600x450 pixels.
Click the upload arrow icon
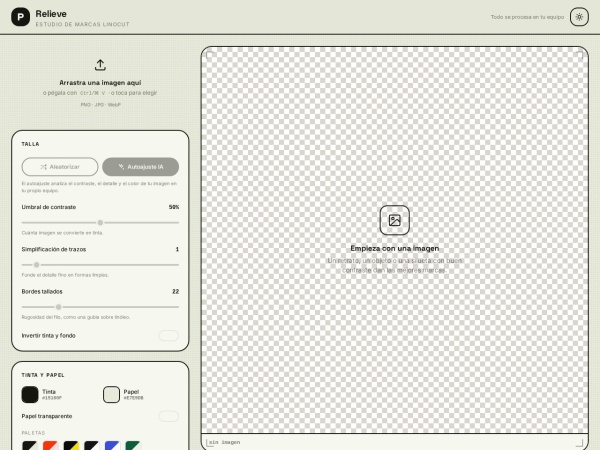pyautogui.click(x=100, y=65)
